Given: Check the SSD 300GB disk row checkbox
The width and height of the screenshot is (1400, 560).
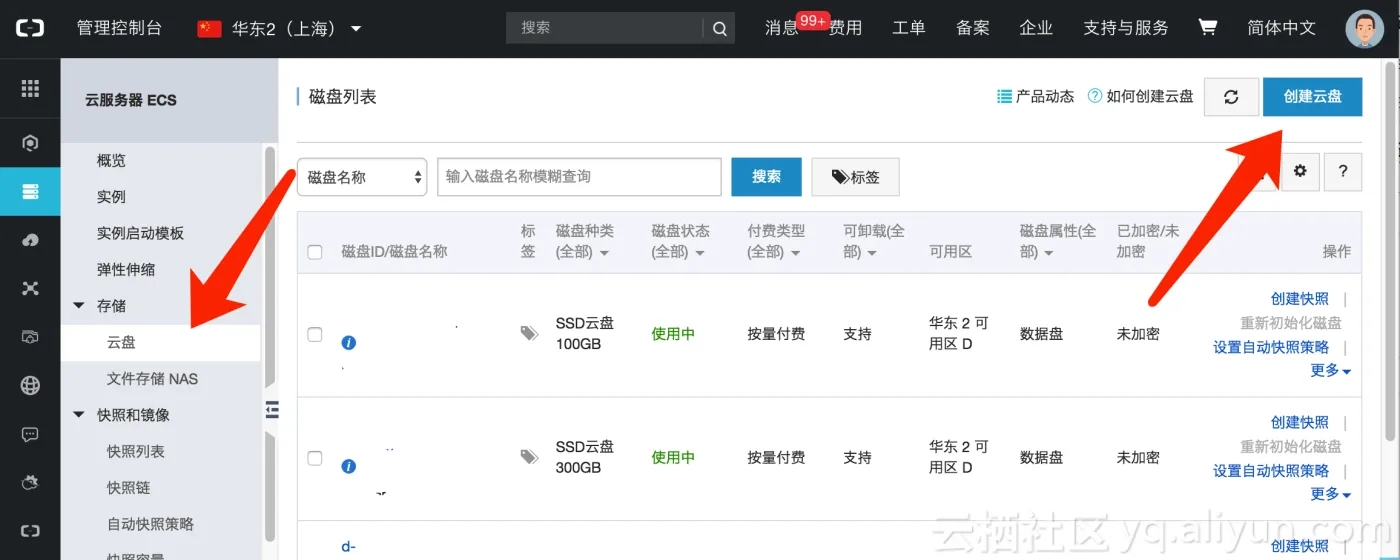Looking at the screenshot, I should tap(315, 458).
